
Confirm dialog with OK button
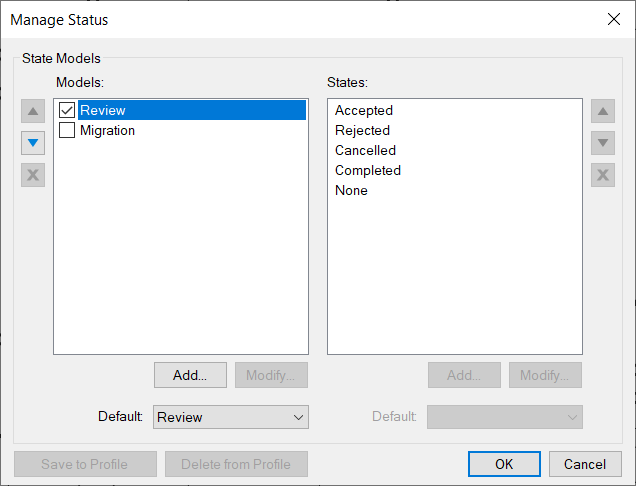click(x=504, y=464)
